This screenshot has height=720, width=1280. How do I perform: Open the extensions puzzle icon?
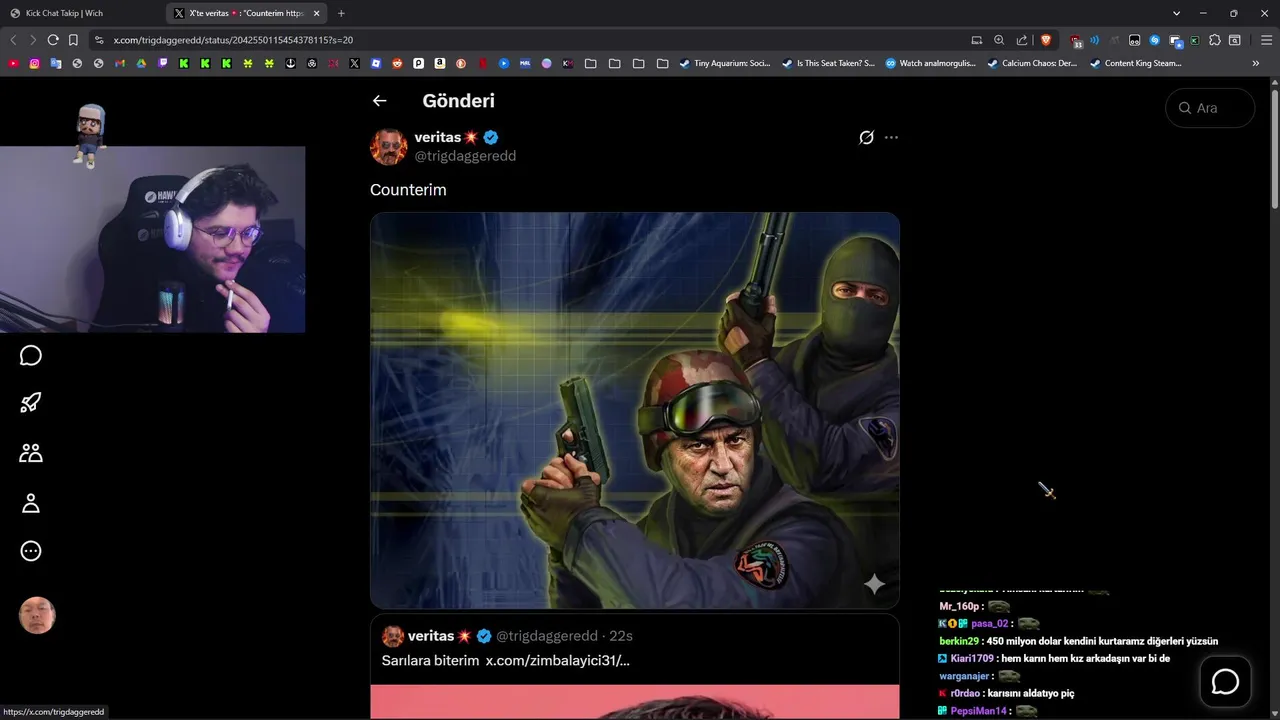pos(1215,40)
